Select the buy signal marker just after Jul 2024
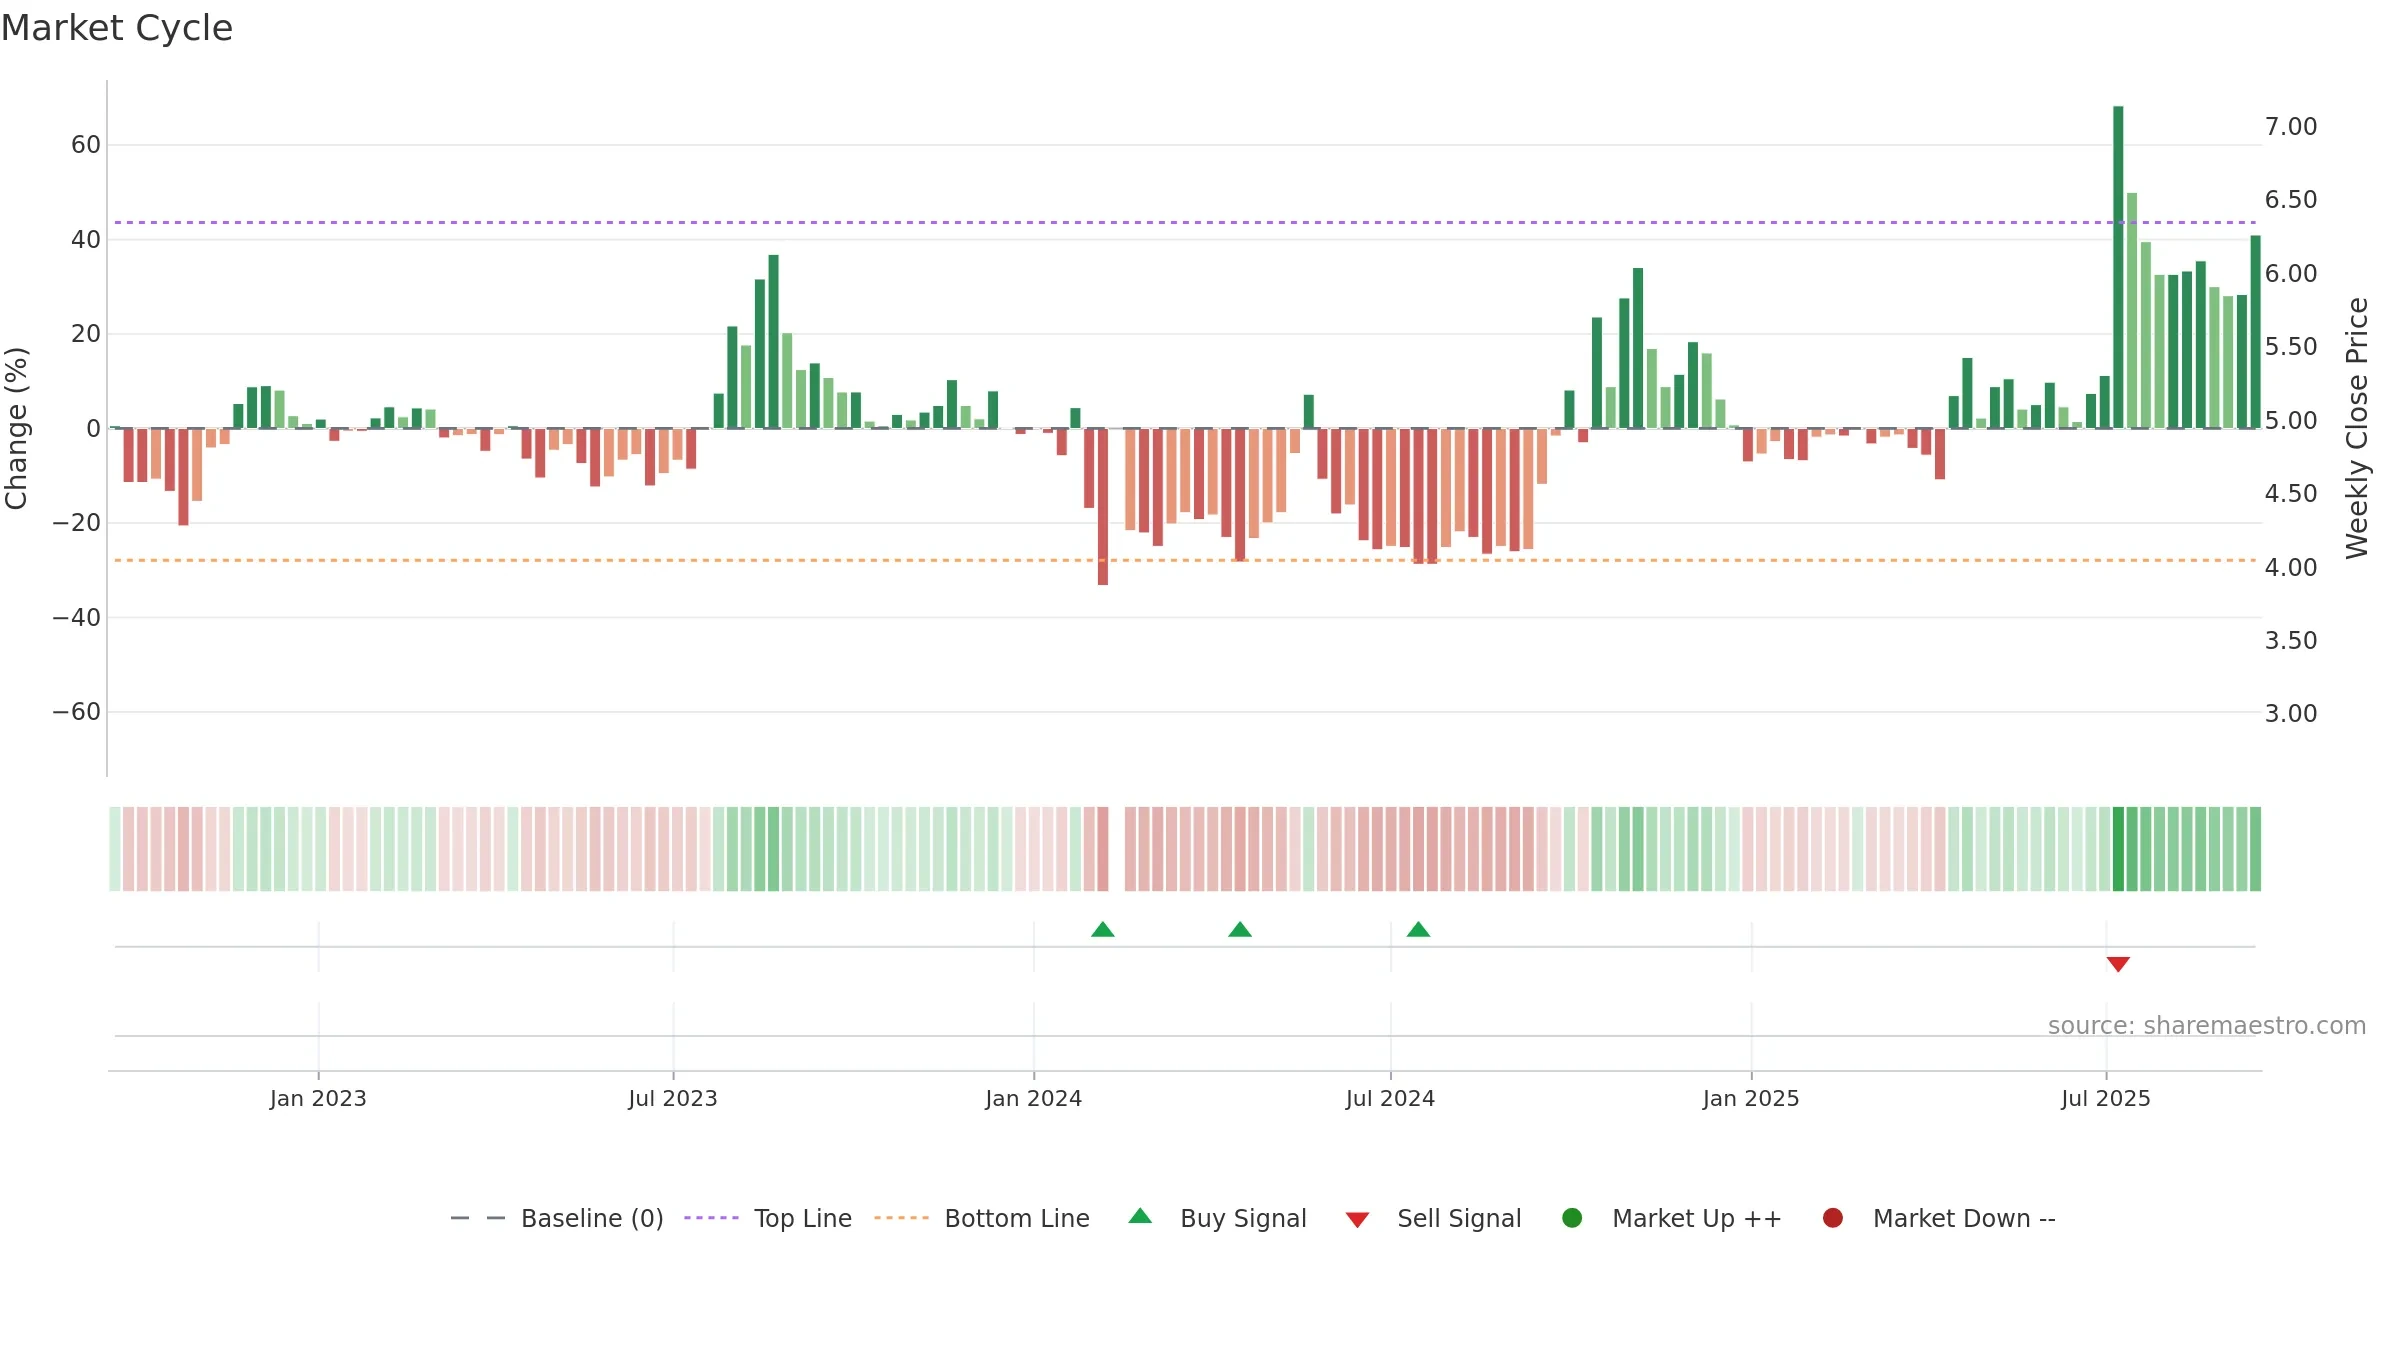 click(1418, 930)
